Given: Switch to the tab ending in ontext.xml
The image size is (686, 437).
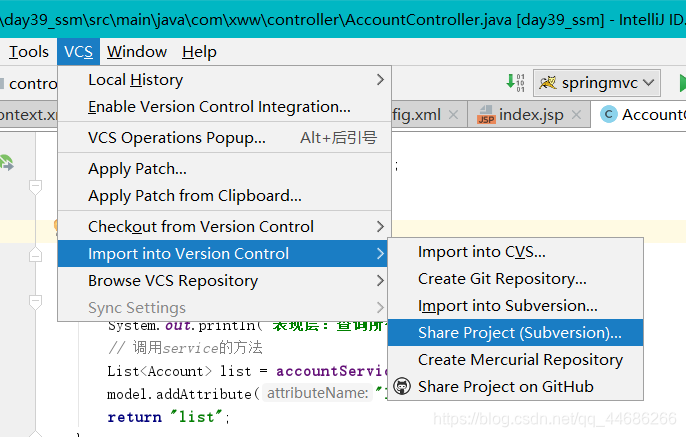Looking at the screenshot, I should tap(28, 115).
